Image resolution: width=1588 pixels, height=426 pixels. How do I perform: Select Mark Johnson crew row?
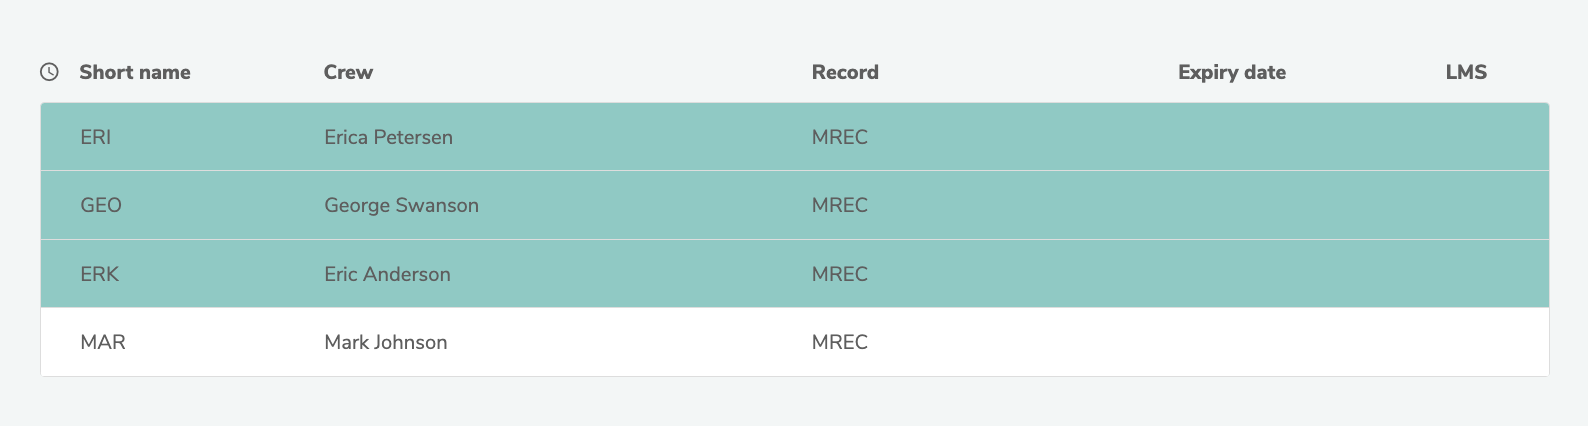385,342
